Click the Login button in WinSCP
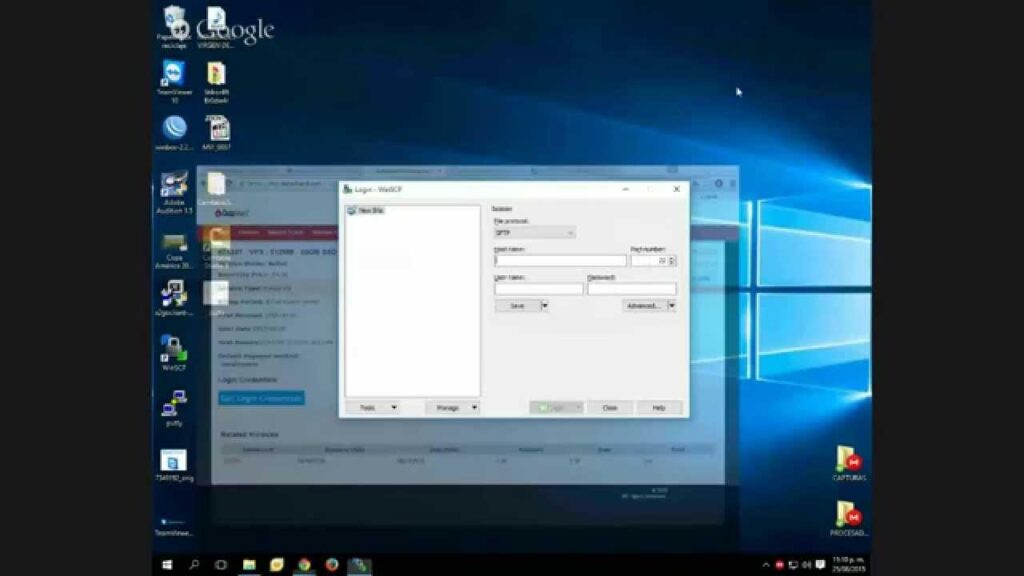This screenshot has width=1024, height=576. (x=552, y=407)
